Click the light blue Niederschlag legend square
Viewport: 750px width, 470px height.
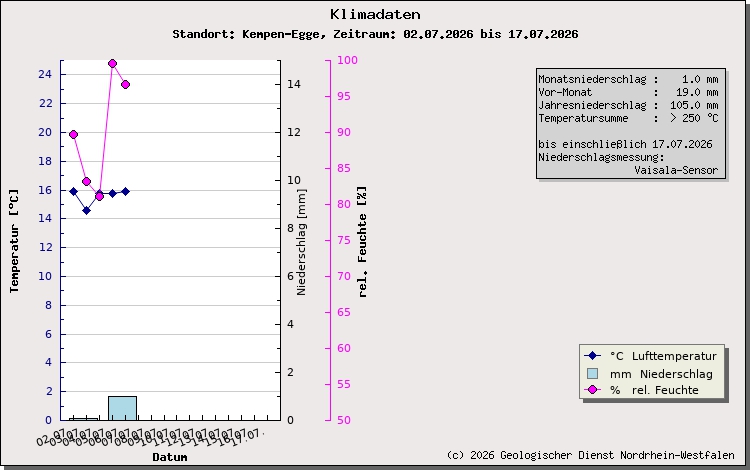tap(592, 373)
